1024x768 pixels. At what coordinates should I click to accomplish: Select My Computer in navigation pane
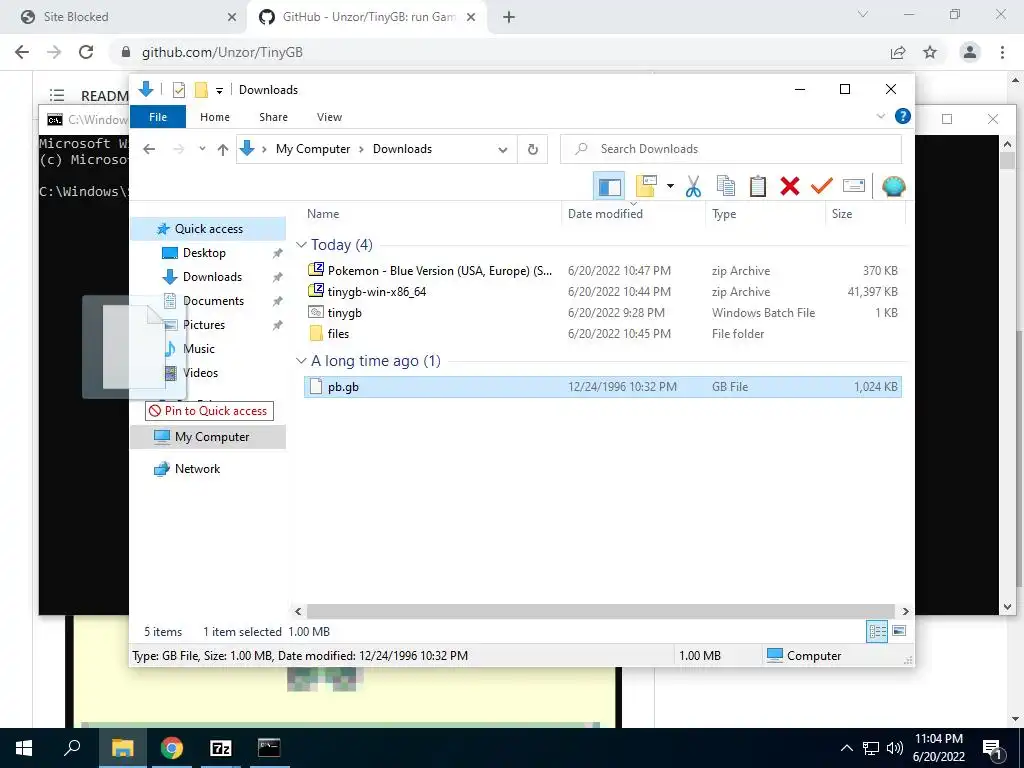(208, 437)
